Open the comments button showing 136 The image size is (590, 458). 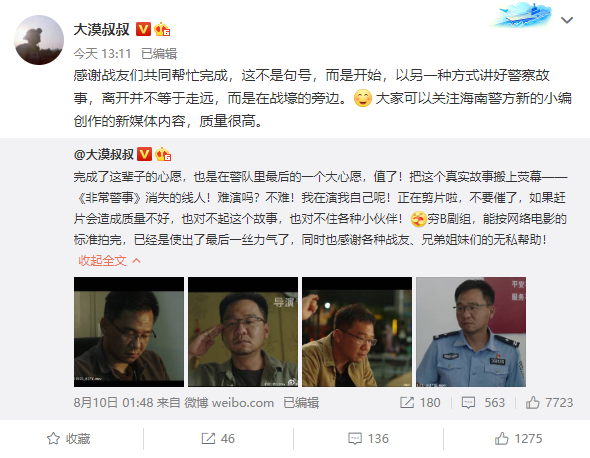368,439
